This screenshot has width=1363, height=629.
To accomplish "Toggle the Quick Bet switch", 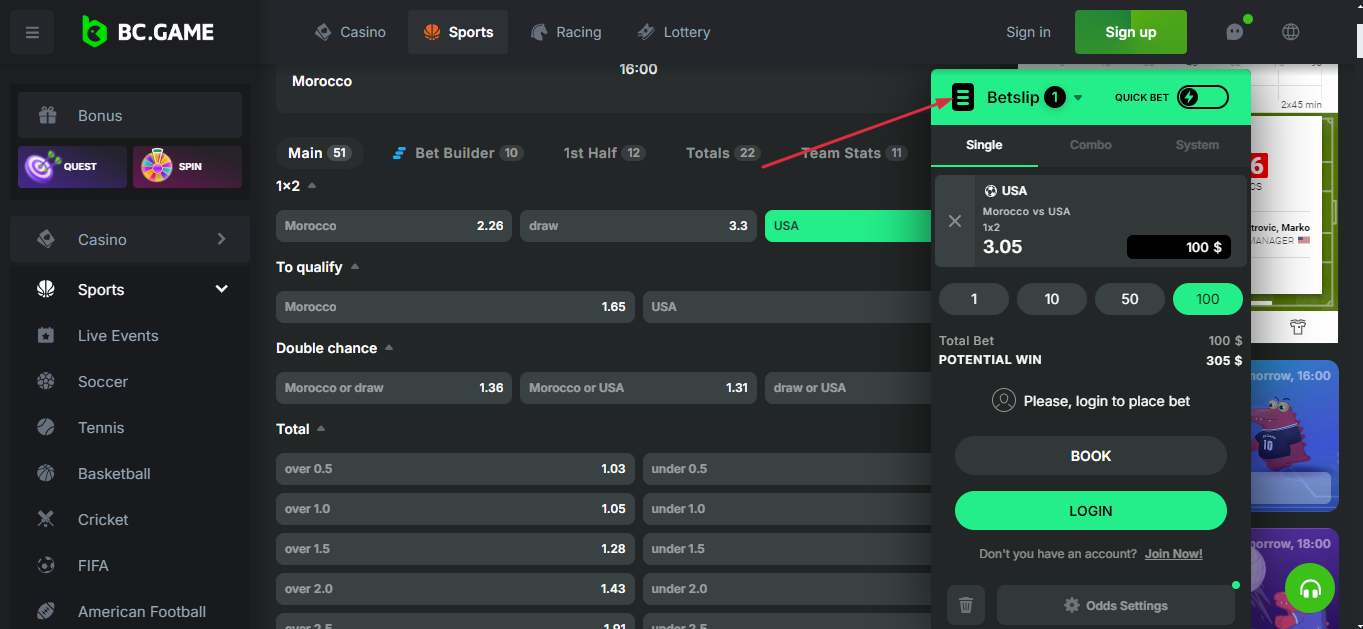I will tap(1202, 97).
